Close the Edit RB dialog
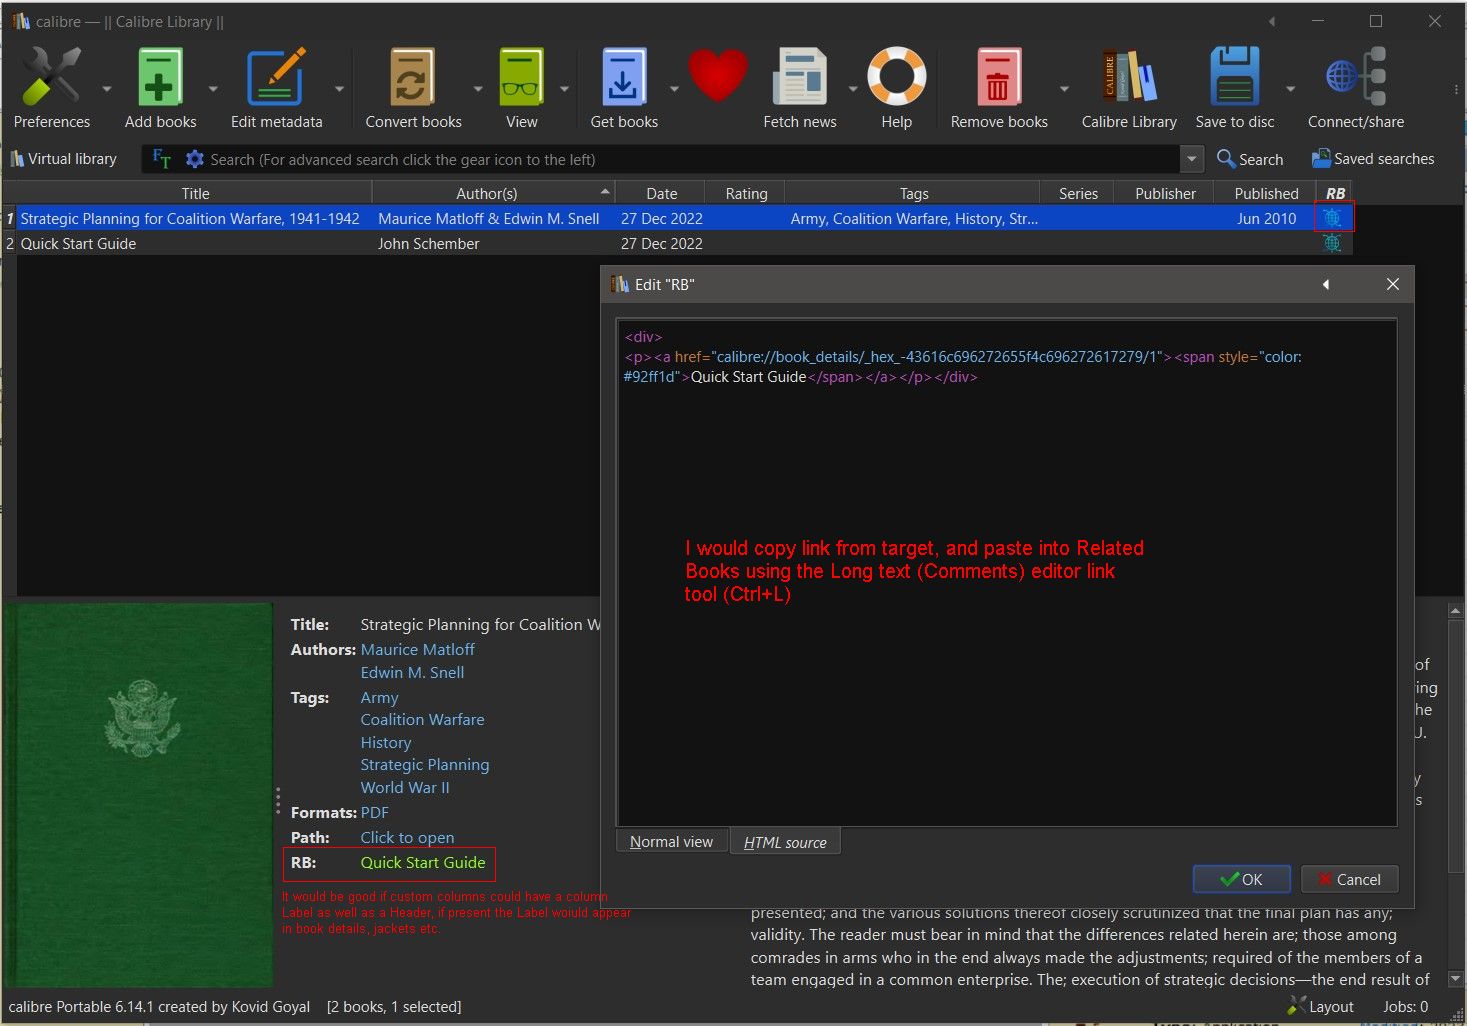Image resolution: width=1467 pixels, height=1026 pixels. tap(1392, 284)
